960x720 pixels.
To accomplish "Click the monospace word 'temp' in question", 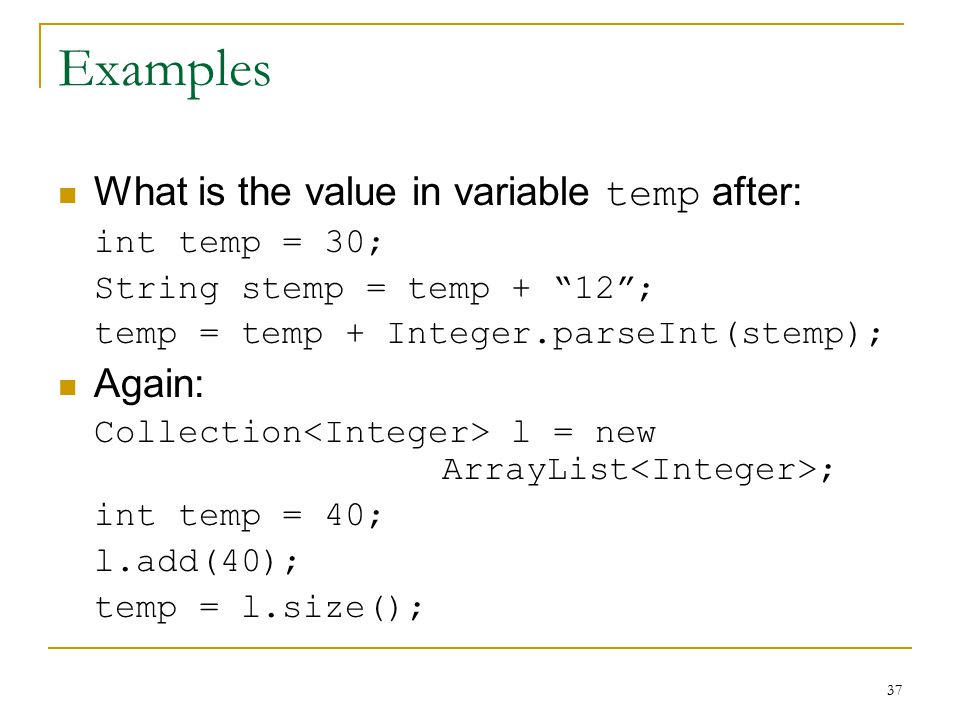I will 652,195.
